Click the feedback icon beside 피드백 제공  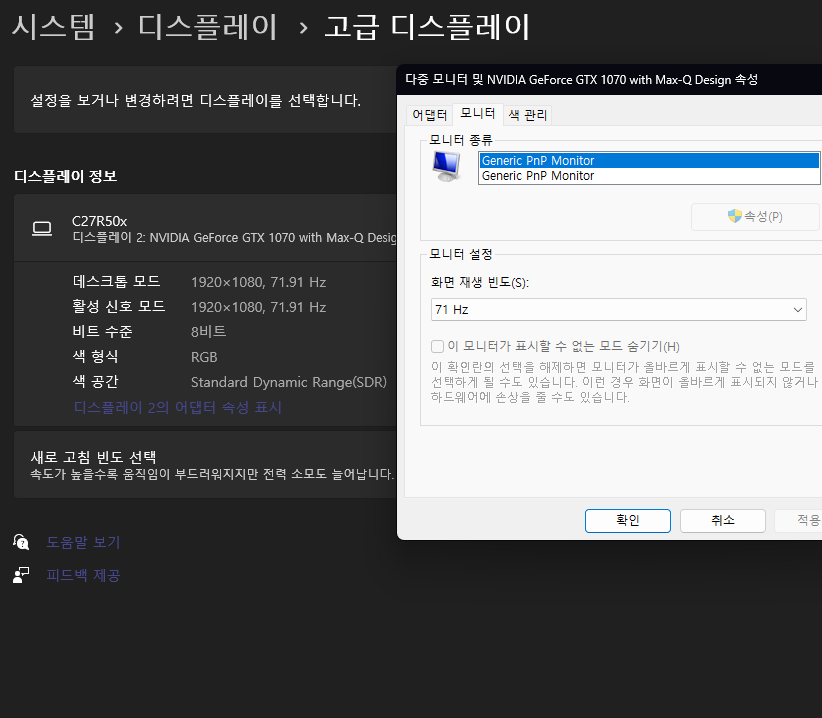(21, 575)
